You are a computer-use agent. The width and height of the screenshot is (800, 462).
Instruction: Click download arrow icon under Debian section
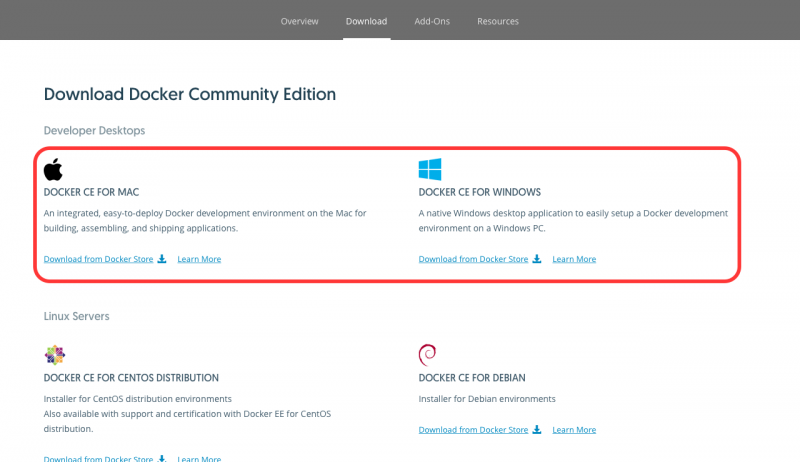(x=537, y=430)
